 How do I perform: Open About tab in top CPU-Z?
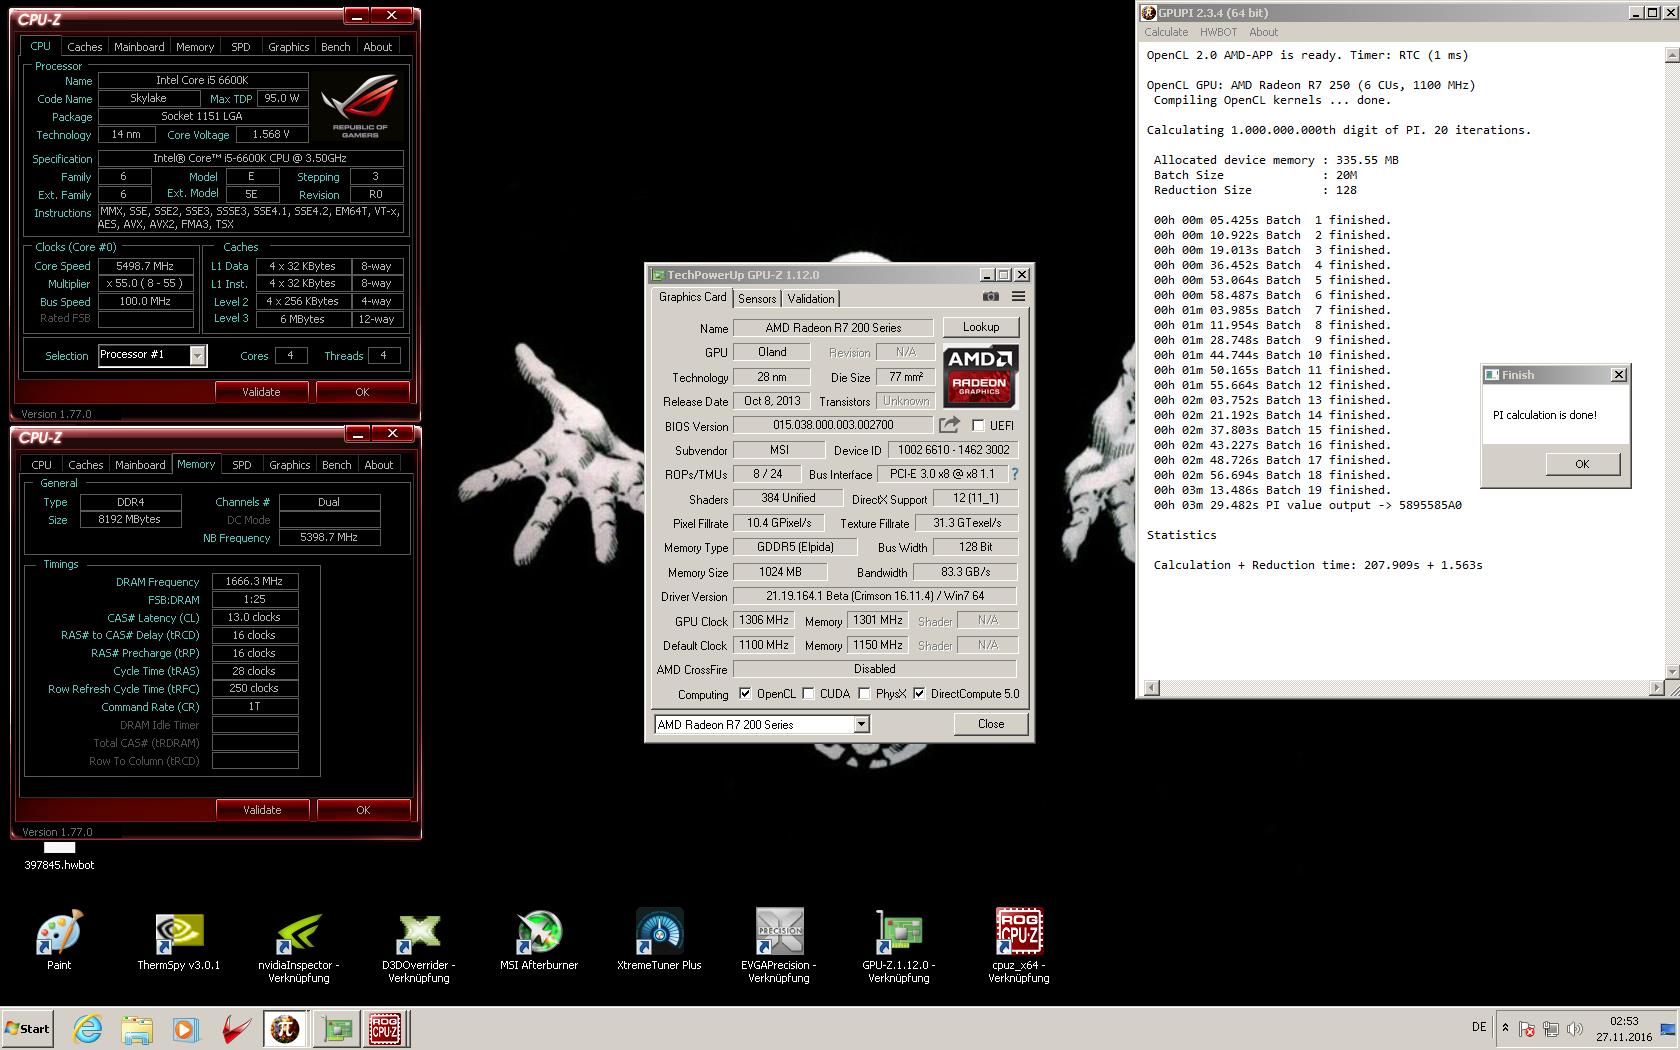pos(377,47)
